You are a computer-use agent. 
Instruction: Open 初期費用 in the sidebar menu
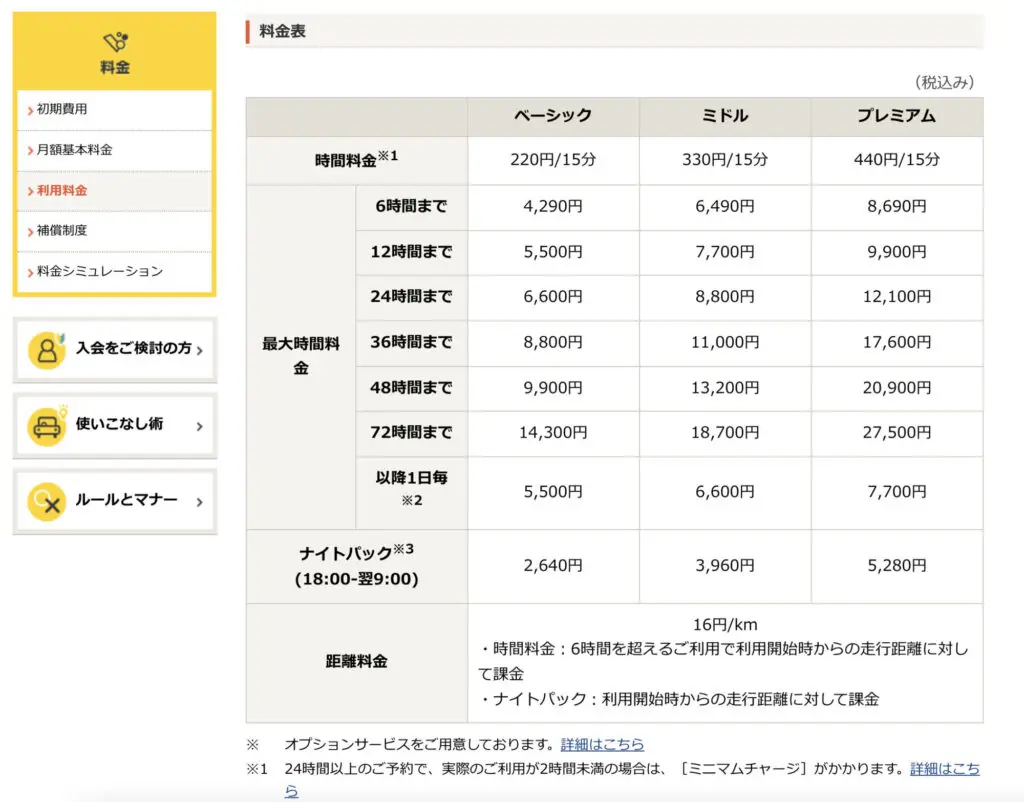[62, 109]
